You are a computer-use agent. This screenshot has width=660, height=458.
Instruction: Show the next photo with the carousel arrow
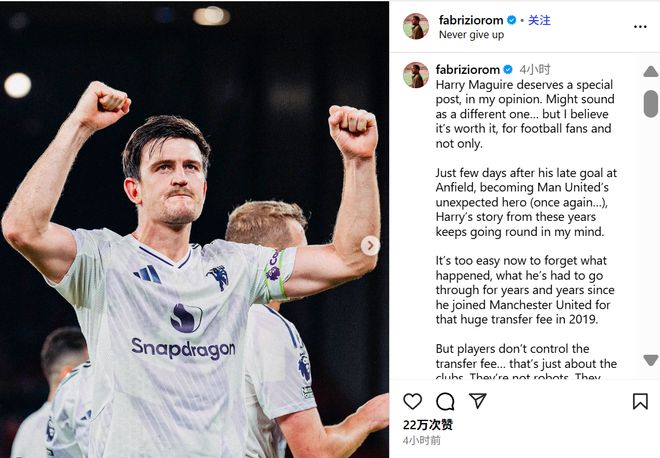coord(370,245)
